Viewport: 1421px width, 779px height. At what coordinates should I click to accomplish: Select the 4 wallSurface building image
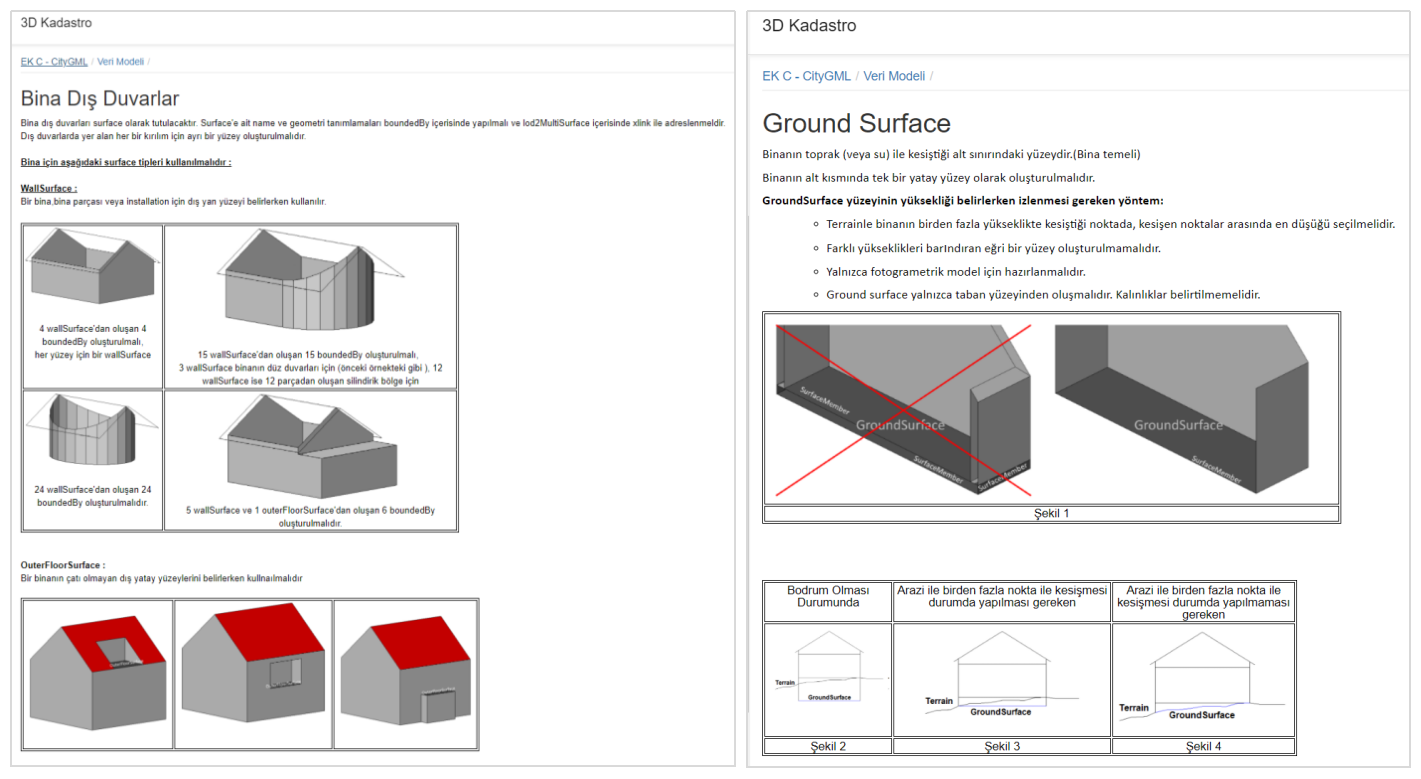coord(93,266)
